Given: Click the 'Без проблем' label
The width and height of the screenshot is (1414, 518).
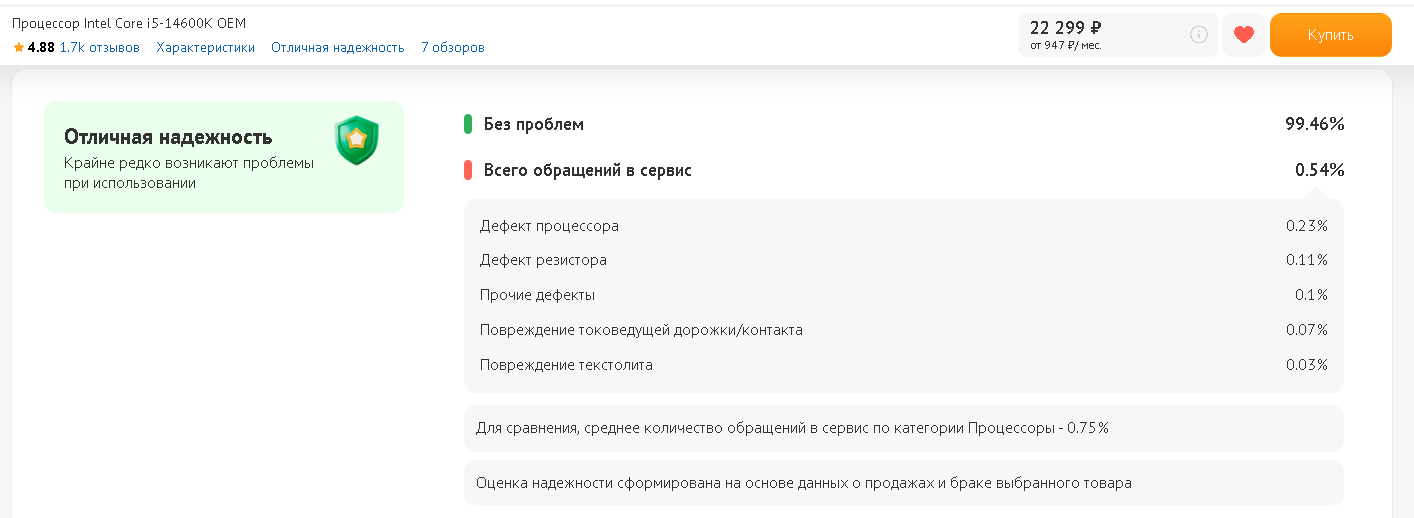Looking at the screenshot, I should click(534, 124).
